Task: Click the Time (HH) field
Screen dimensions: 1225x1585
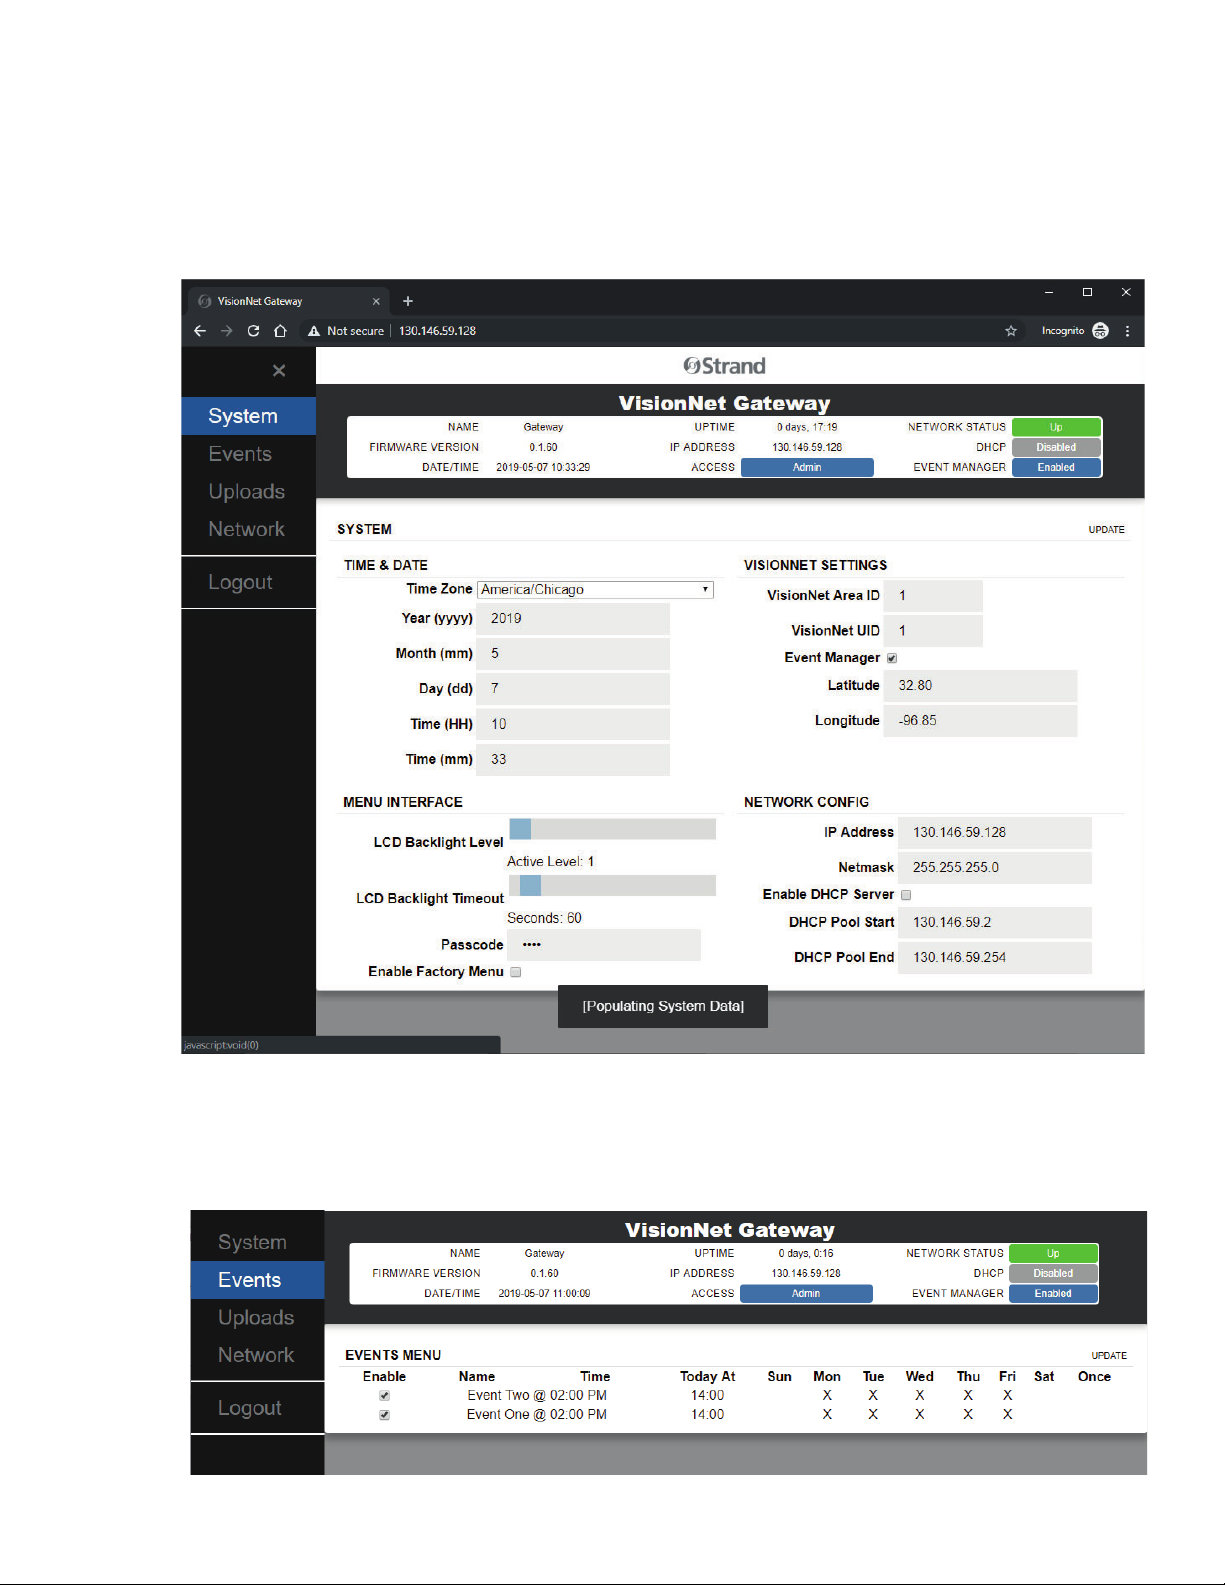Action: coord(573,724)
